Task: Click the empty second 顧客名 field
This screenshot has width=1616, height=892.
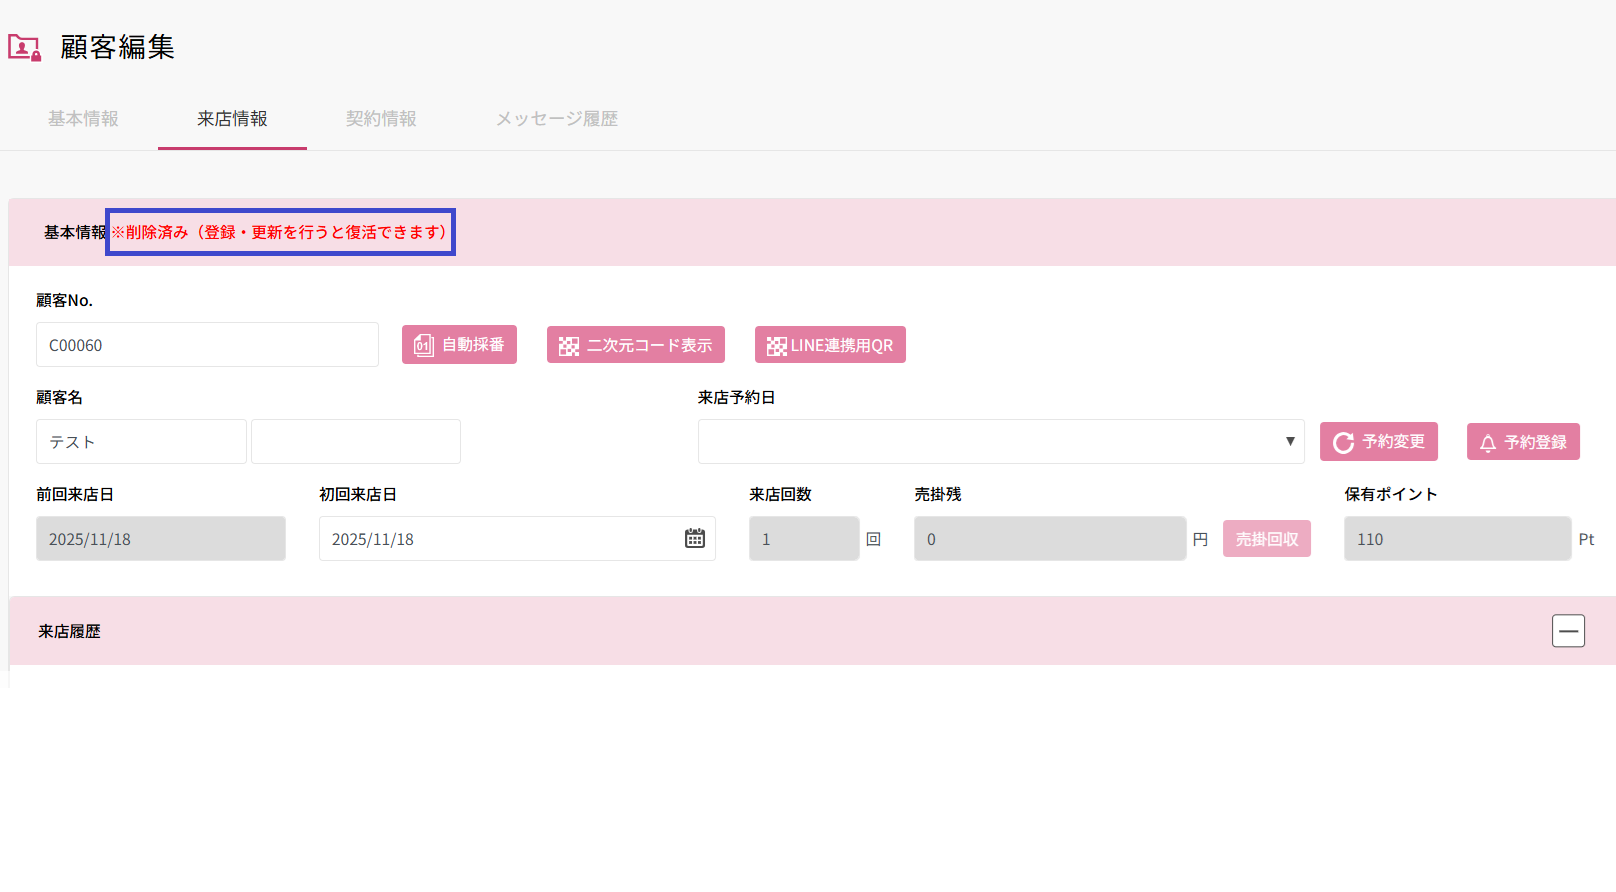Action: [356, 442]
